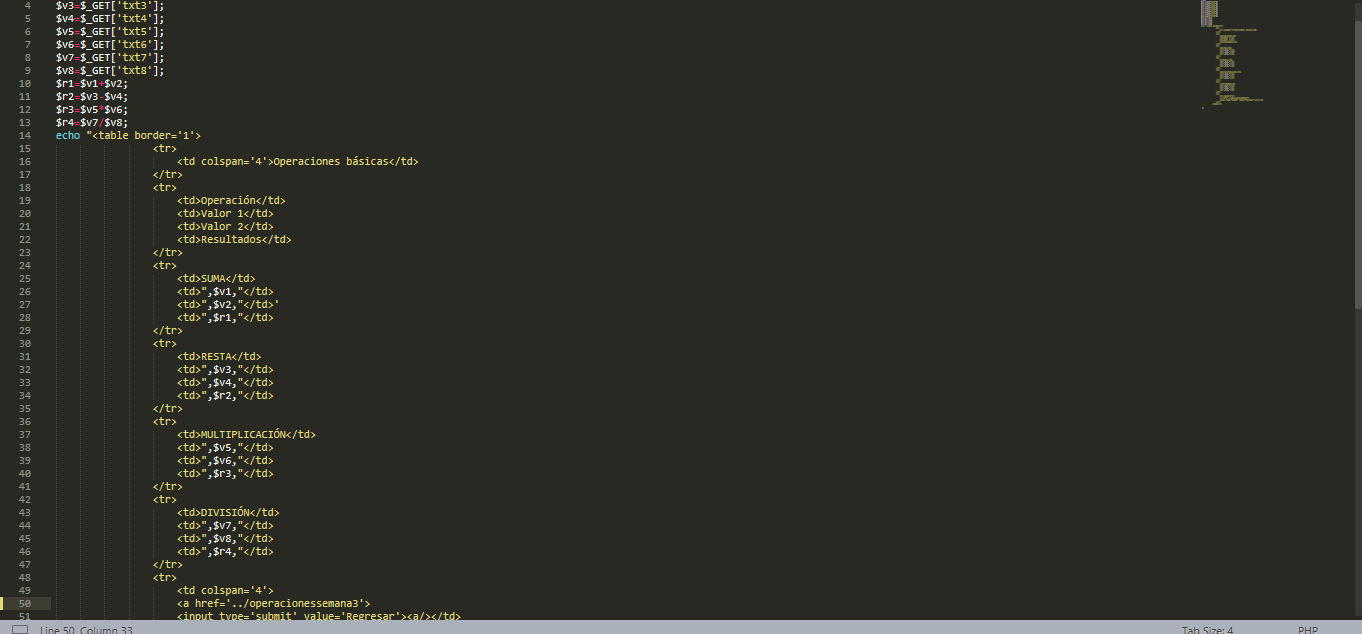Click the 'Operación' table cell text

tap(228, 200)
